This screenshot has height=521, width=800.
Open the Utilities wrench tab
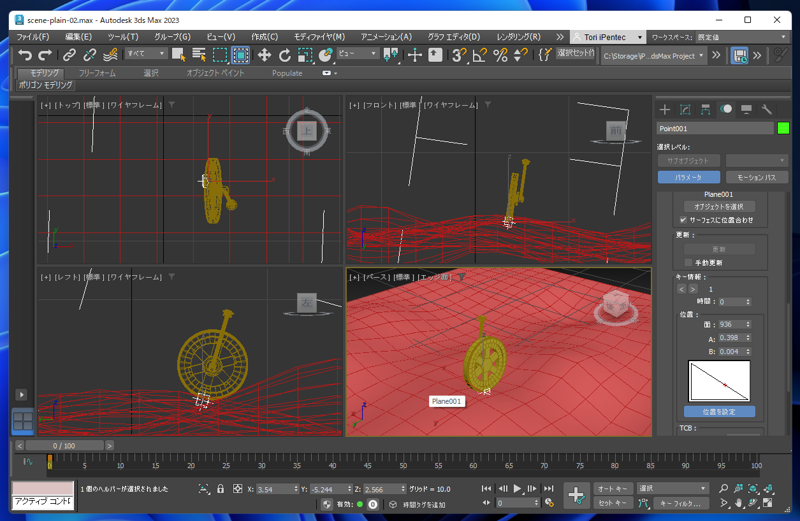766,110
